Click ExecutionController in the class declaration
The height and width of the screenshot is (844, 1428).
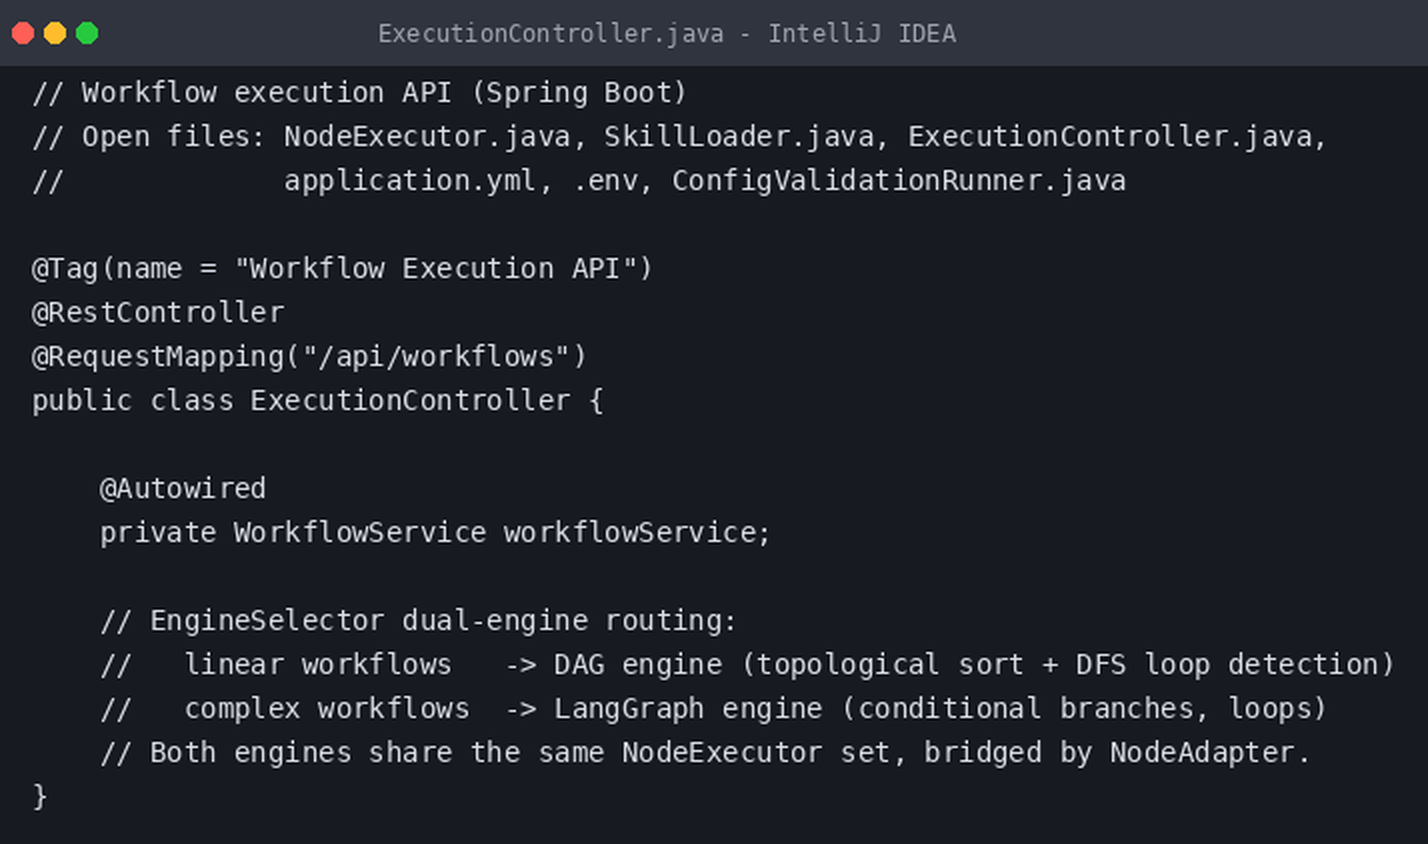click(x=410, y=400)
